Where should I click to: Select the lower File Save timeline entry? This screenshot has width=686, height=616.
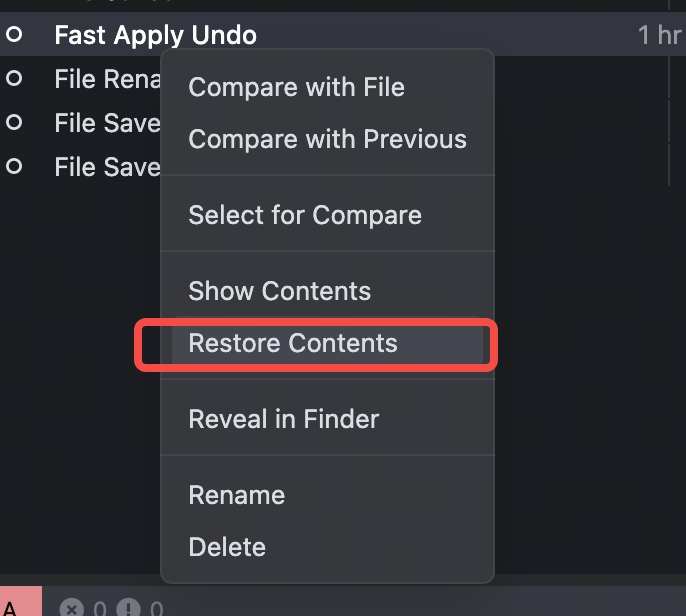point(106,166)
